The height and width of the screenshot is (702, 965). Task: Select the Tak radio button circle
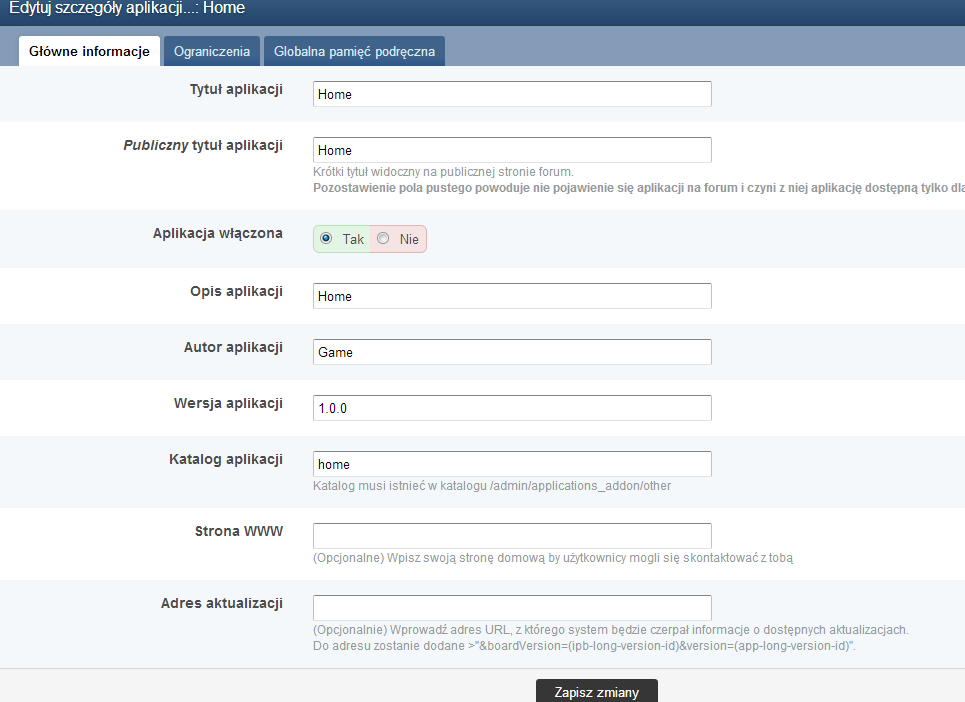[x=326, y=239]
